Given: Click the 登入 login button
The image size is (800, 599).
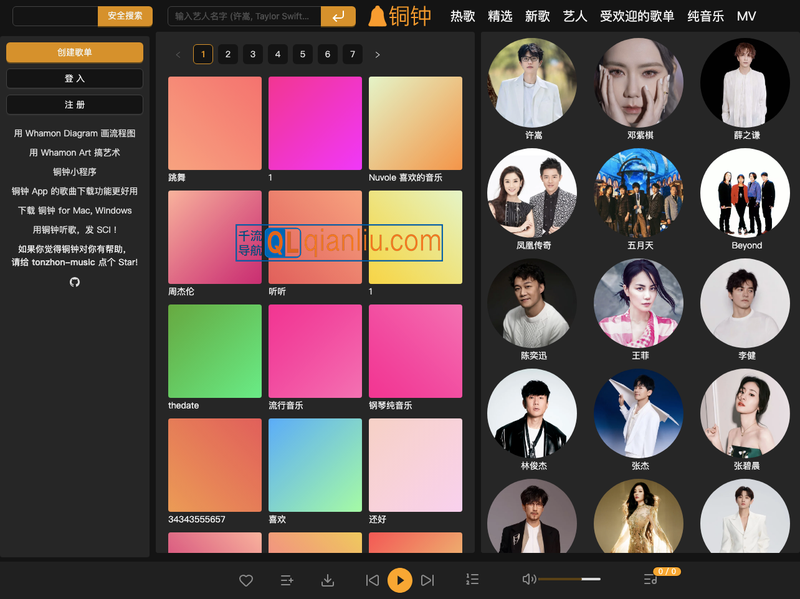Looking at the screenshot, I should tap(74, 78).
